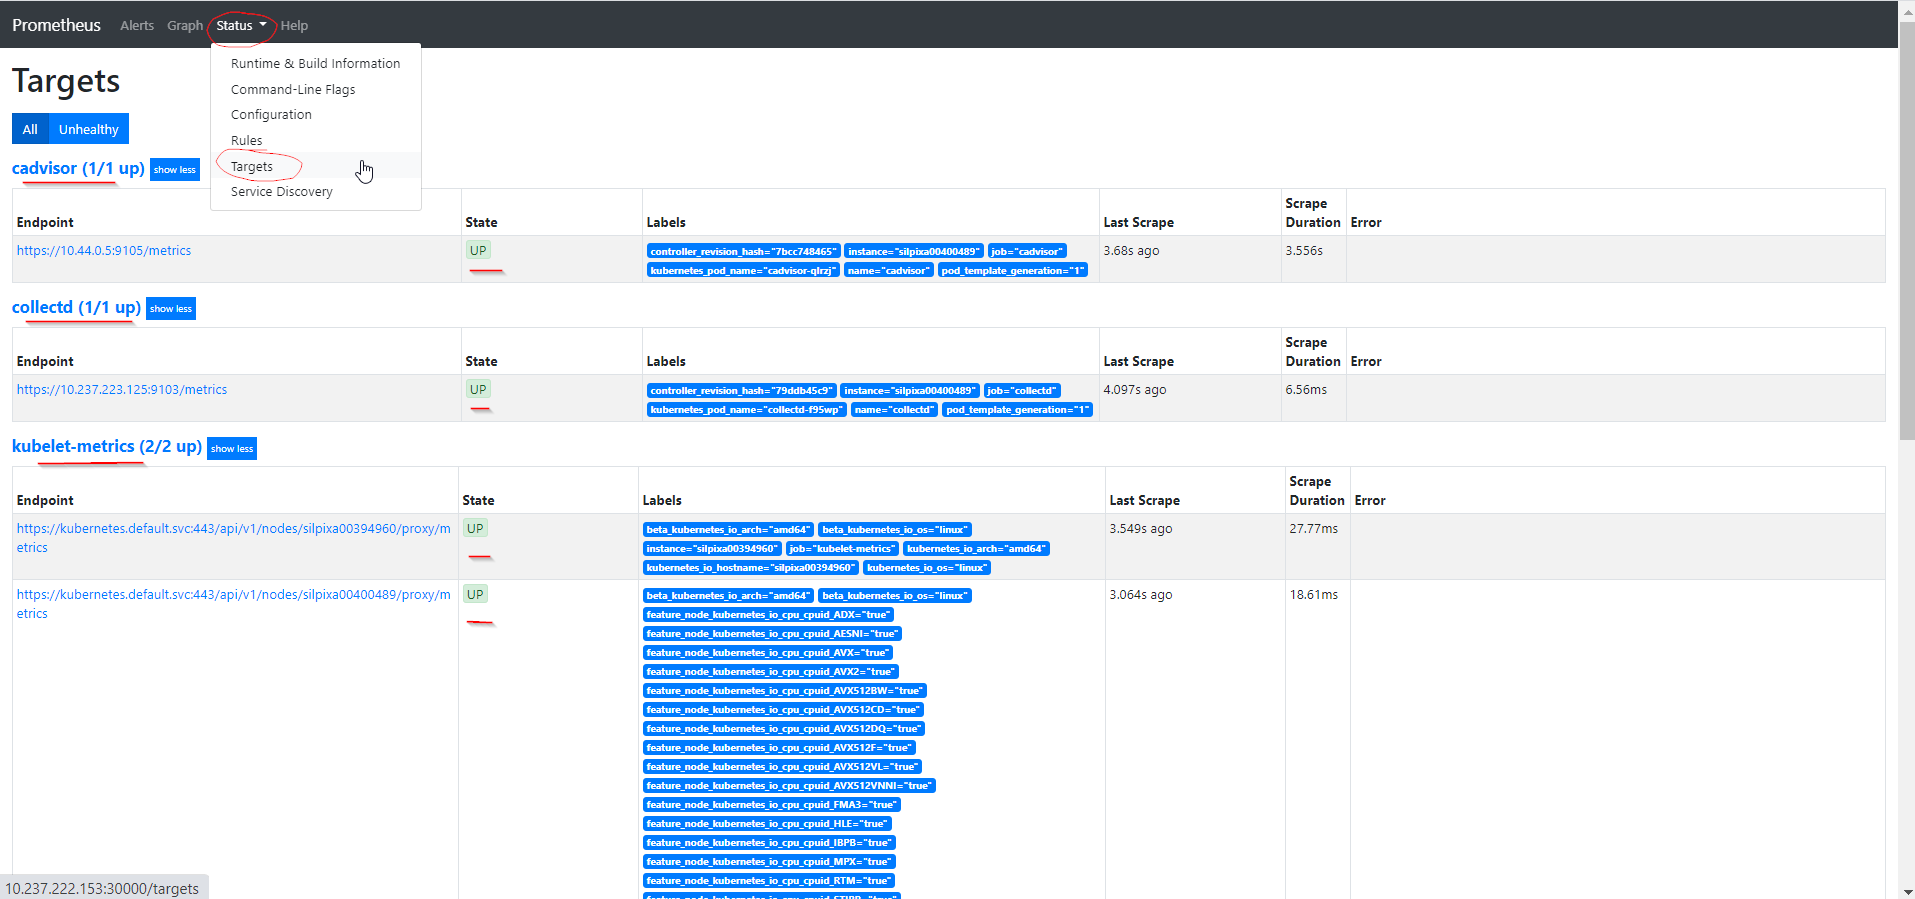Click the UP badge of the silpixa00394960 node
Viewport: 1915px width, 899px height.
pos(475,528)
